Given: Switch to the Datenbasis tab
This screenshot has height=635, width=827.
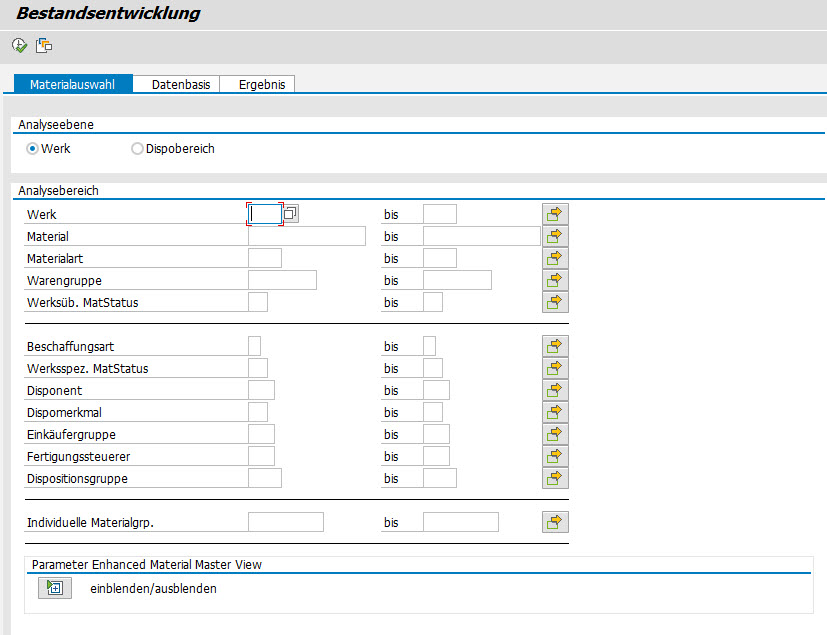Looking at the screenshot, I should 177,84.
